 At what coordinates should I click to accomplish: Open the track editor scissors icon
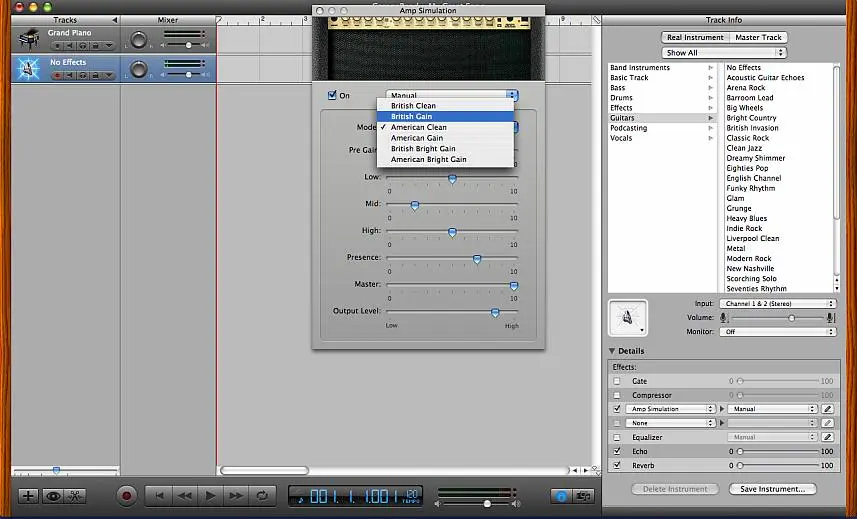coord(76,495)
